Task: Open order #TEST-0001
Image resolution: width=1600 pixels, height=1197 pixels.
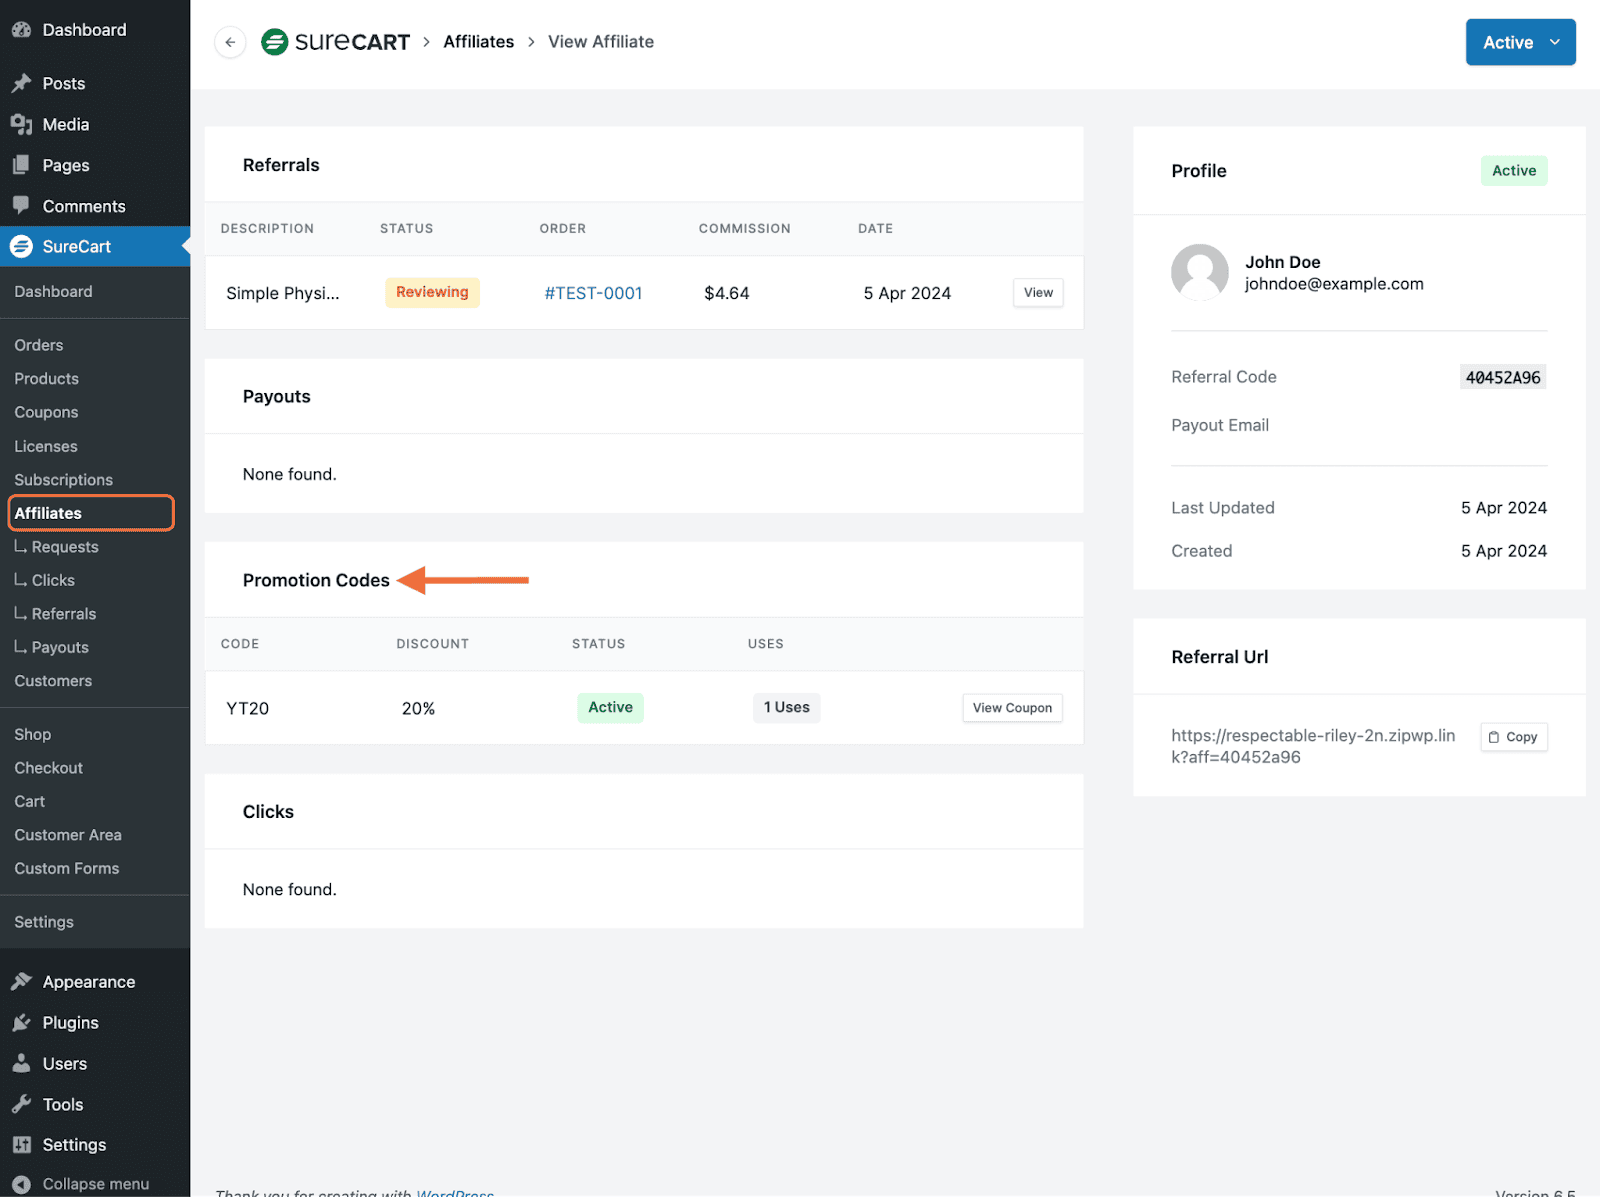Action: click(592, 292)
